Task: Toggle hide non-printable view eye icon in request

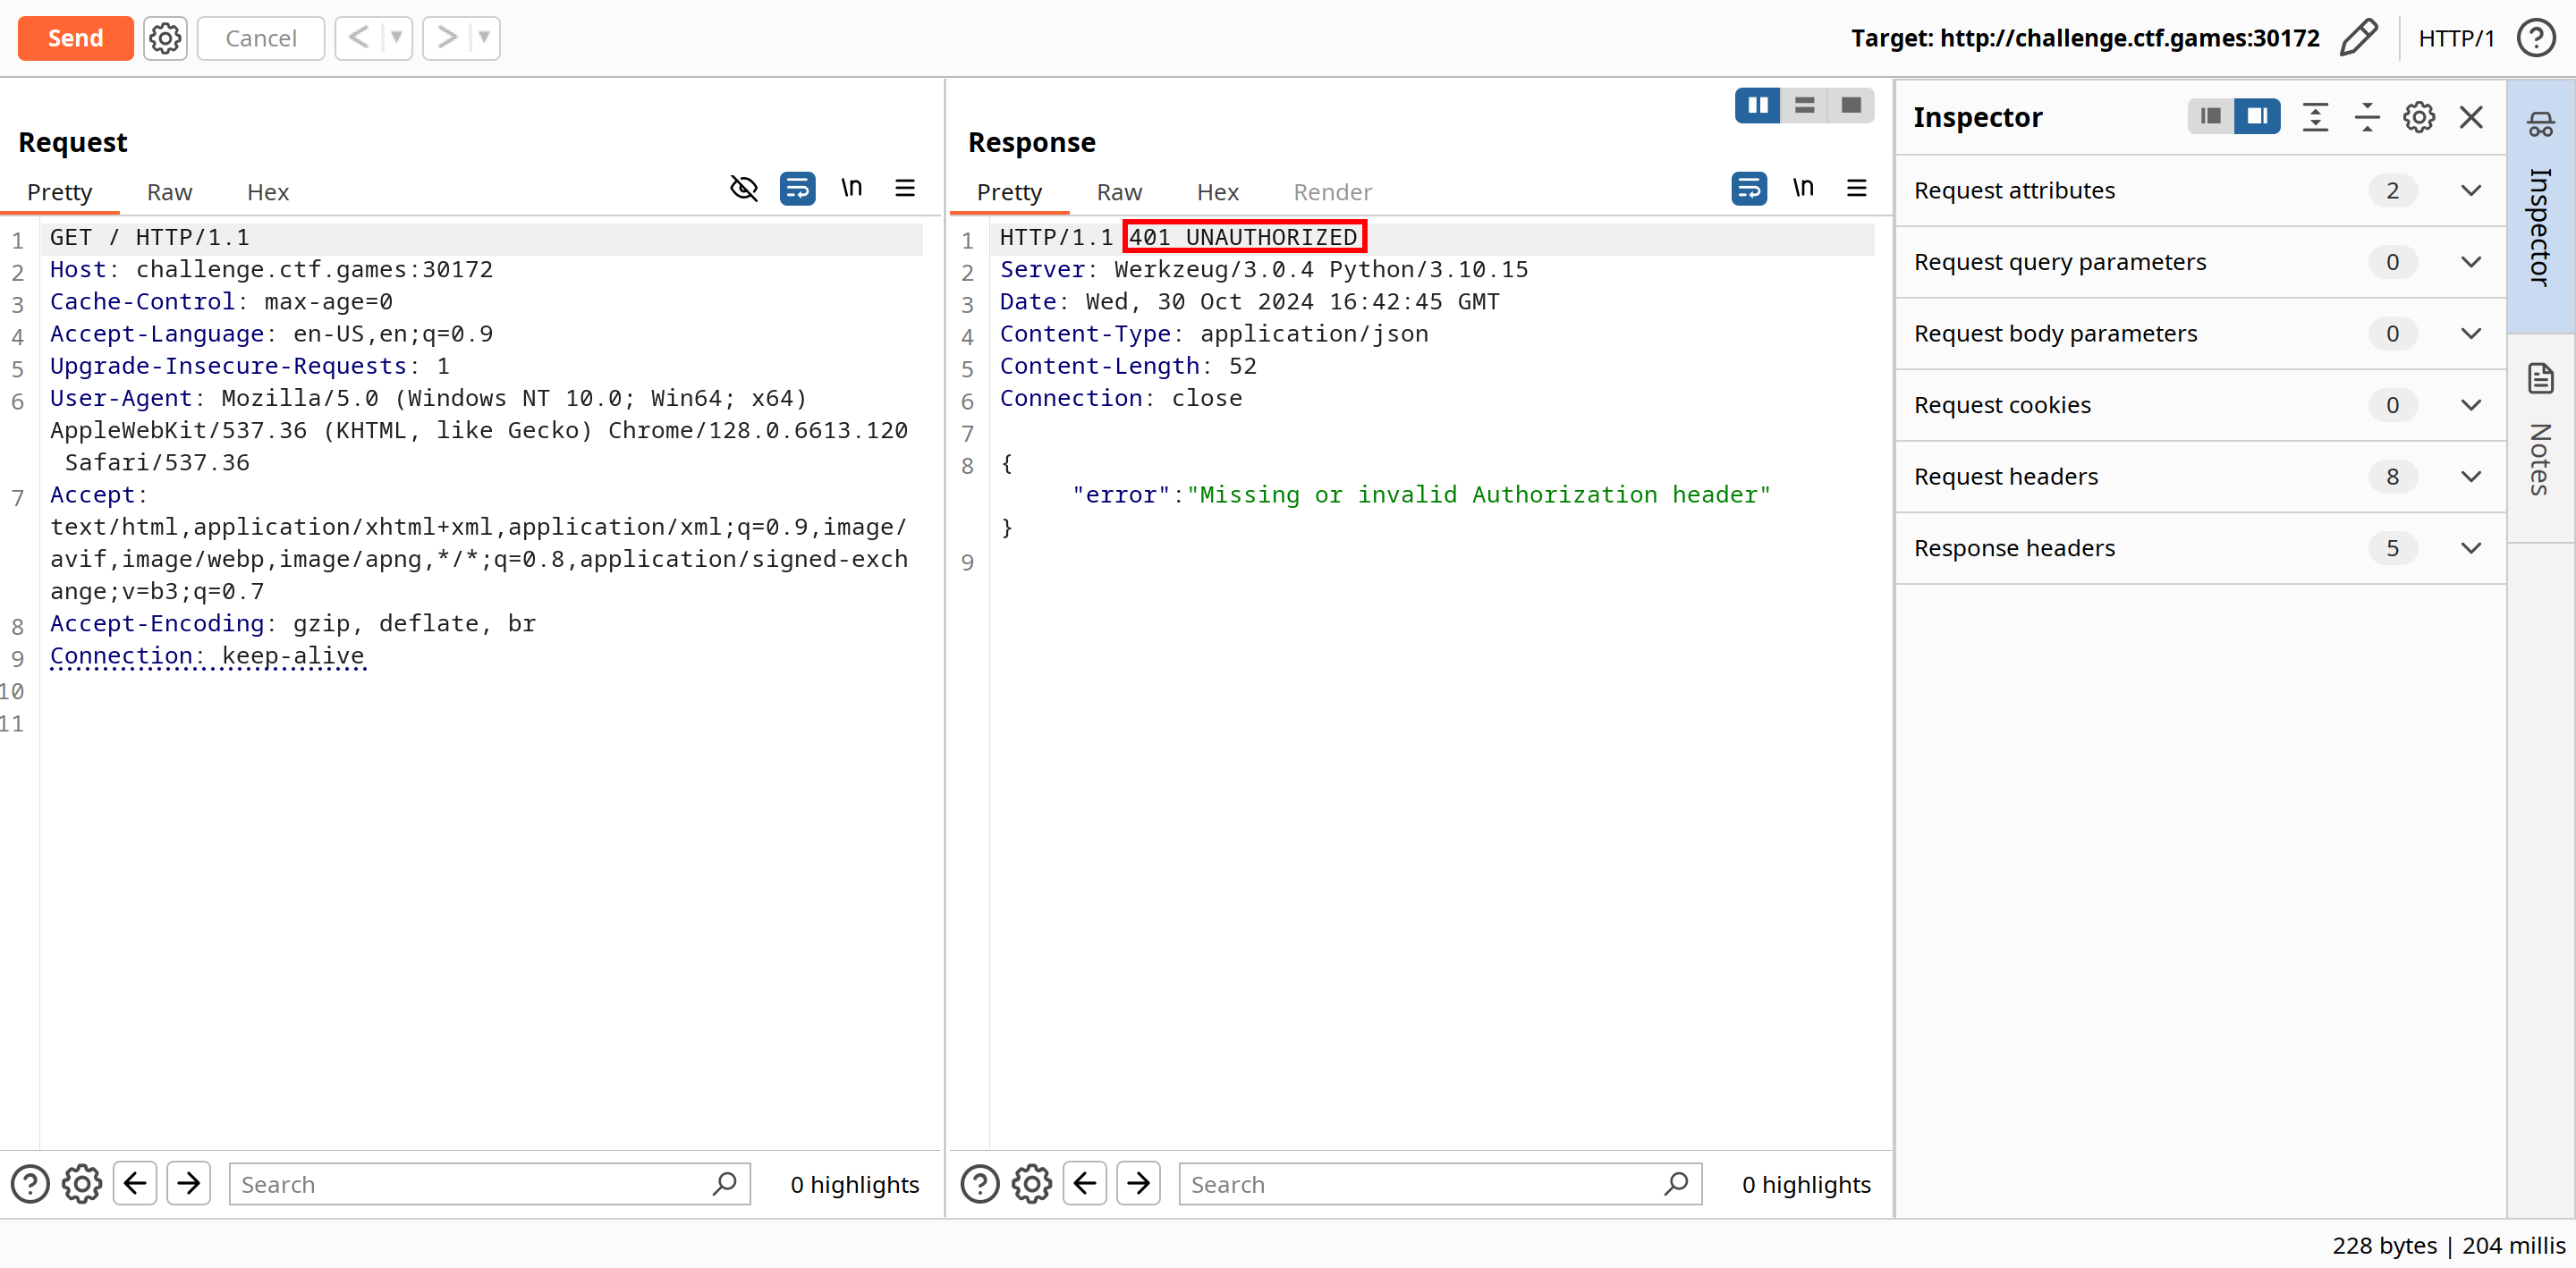Action: point(744,188)
